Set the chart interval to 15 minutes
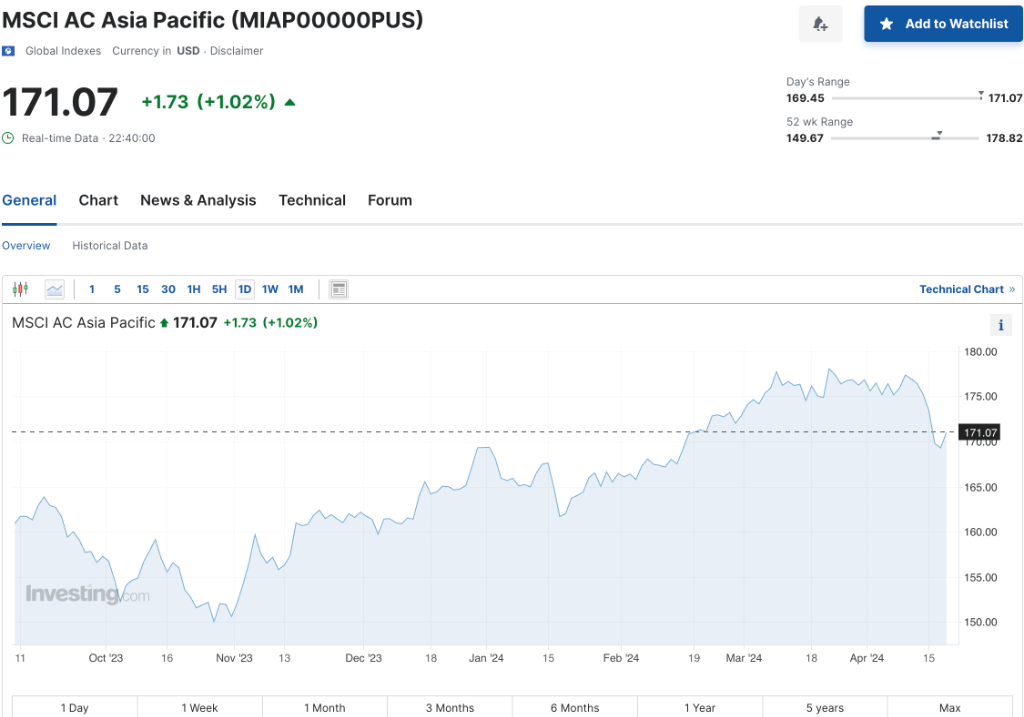Screen dimensions: 1024x717 tap(142, 289)
